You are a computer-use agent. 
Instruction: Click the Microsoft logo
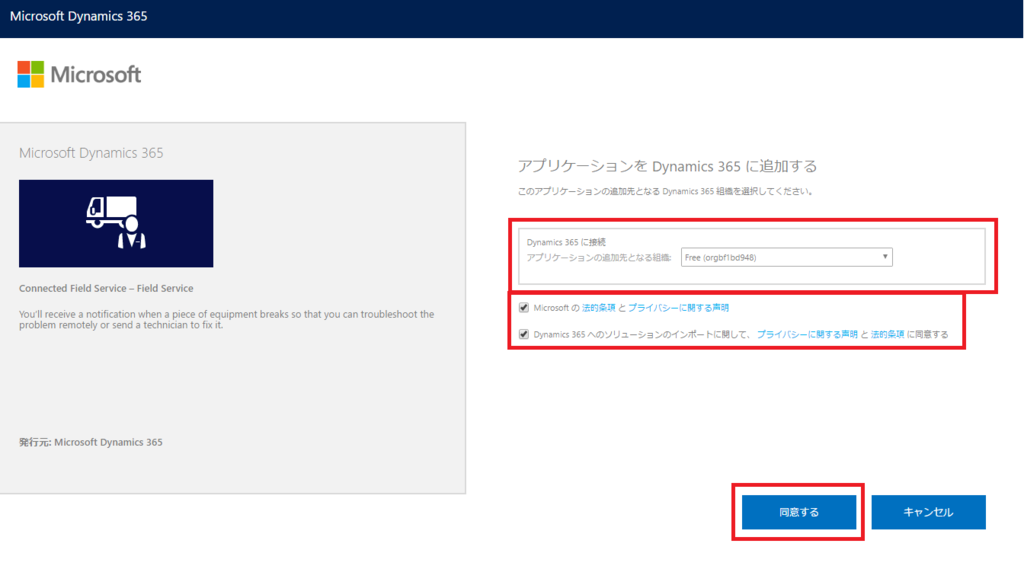click(x=79, y=74)
